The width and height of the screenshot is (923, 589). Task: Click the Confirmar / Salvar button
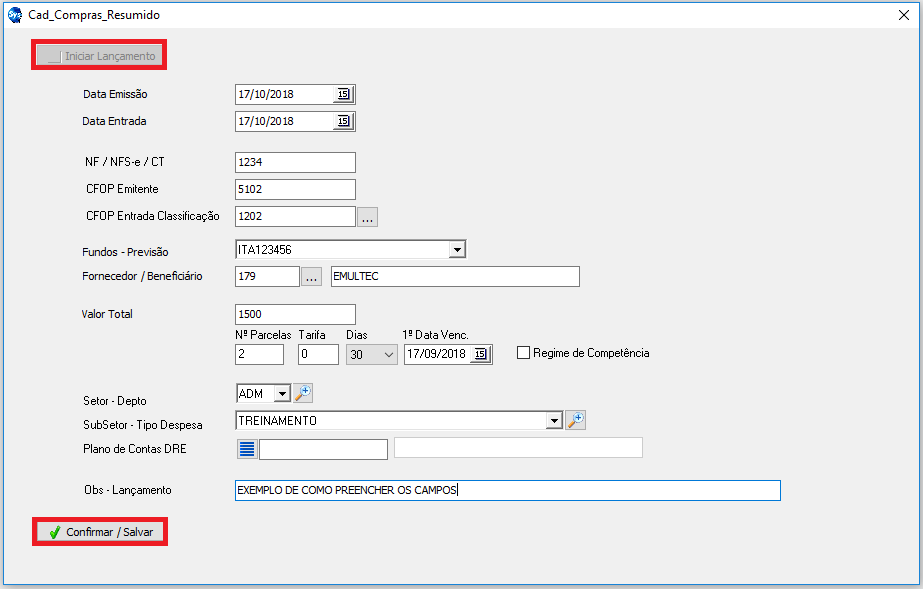[x=100, y=532]
